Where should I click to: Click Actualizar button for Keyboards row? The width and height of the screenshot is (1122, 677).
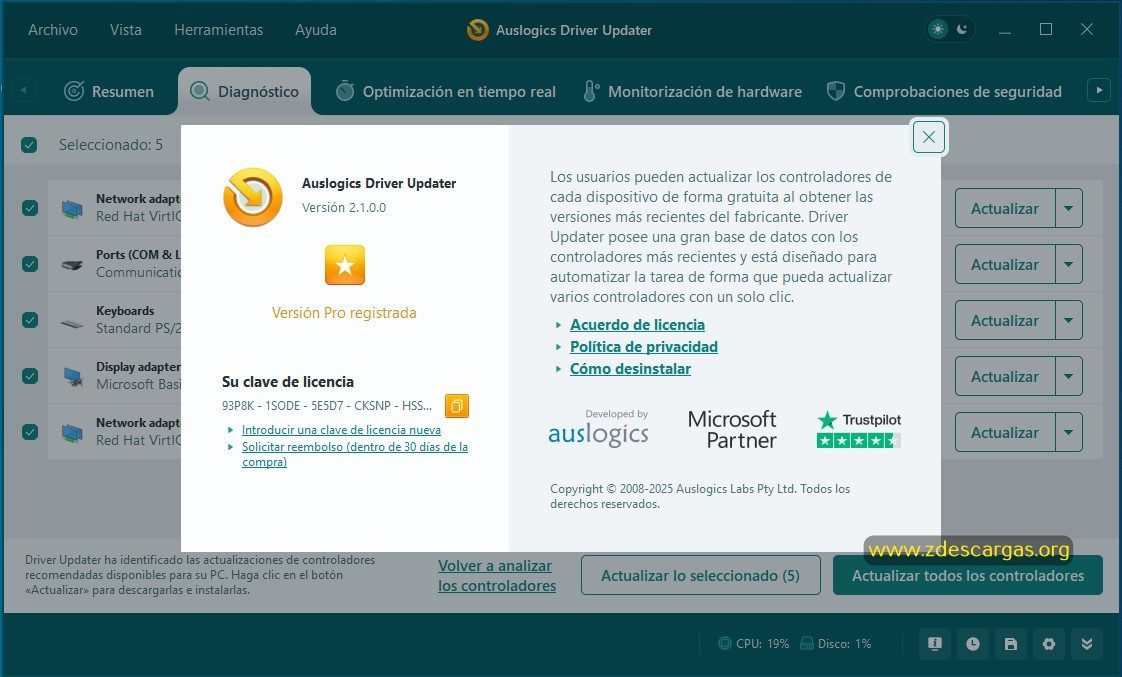tap(1005, 320)
